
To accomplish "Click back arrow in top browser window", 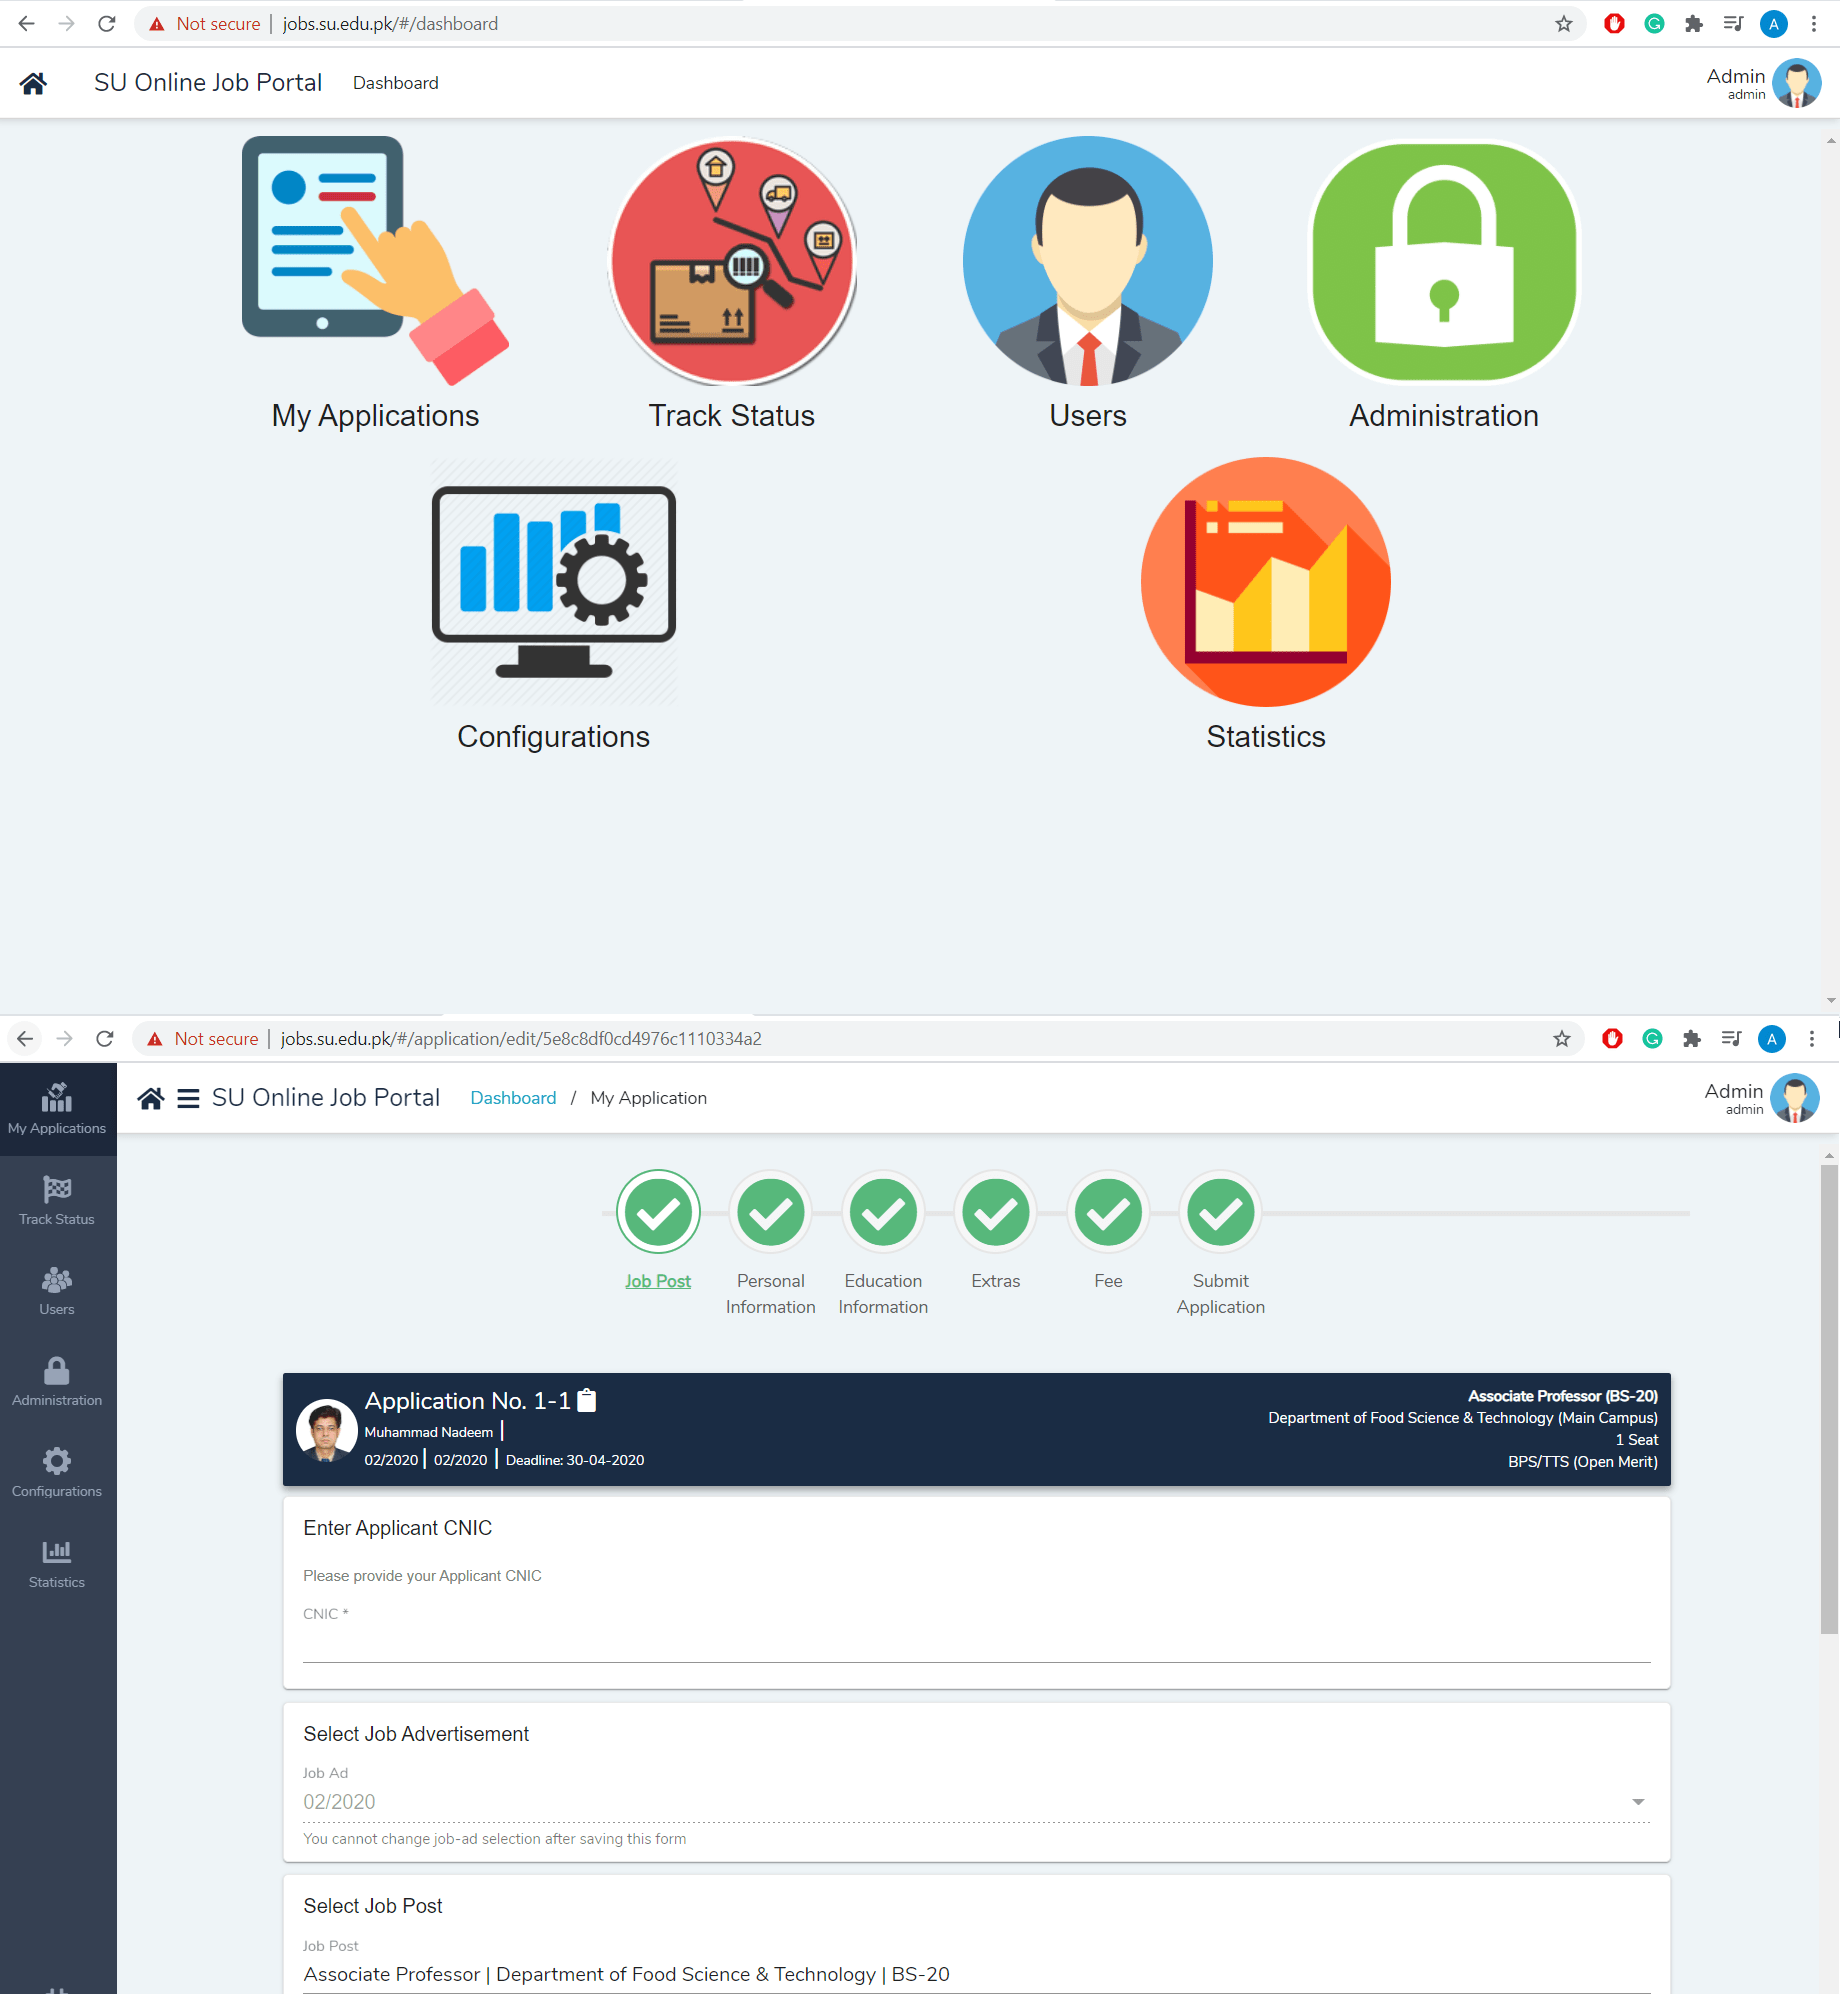I will [x=27, y=23].
